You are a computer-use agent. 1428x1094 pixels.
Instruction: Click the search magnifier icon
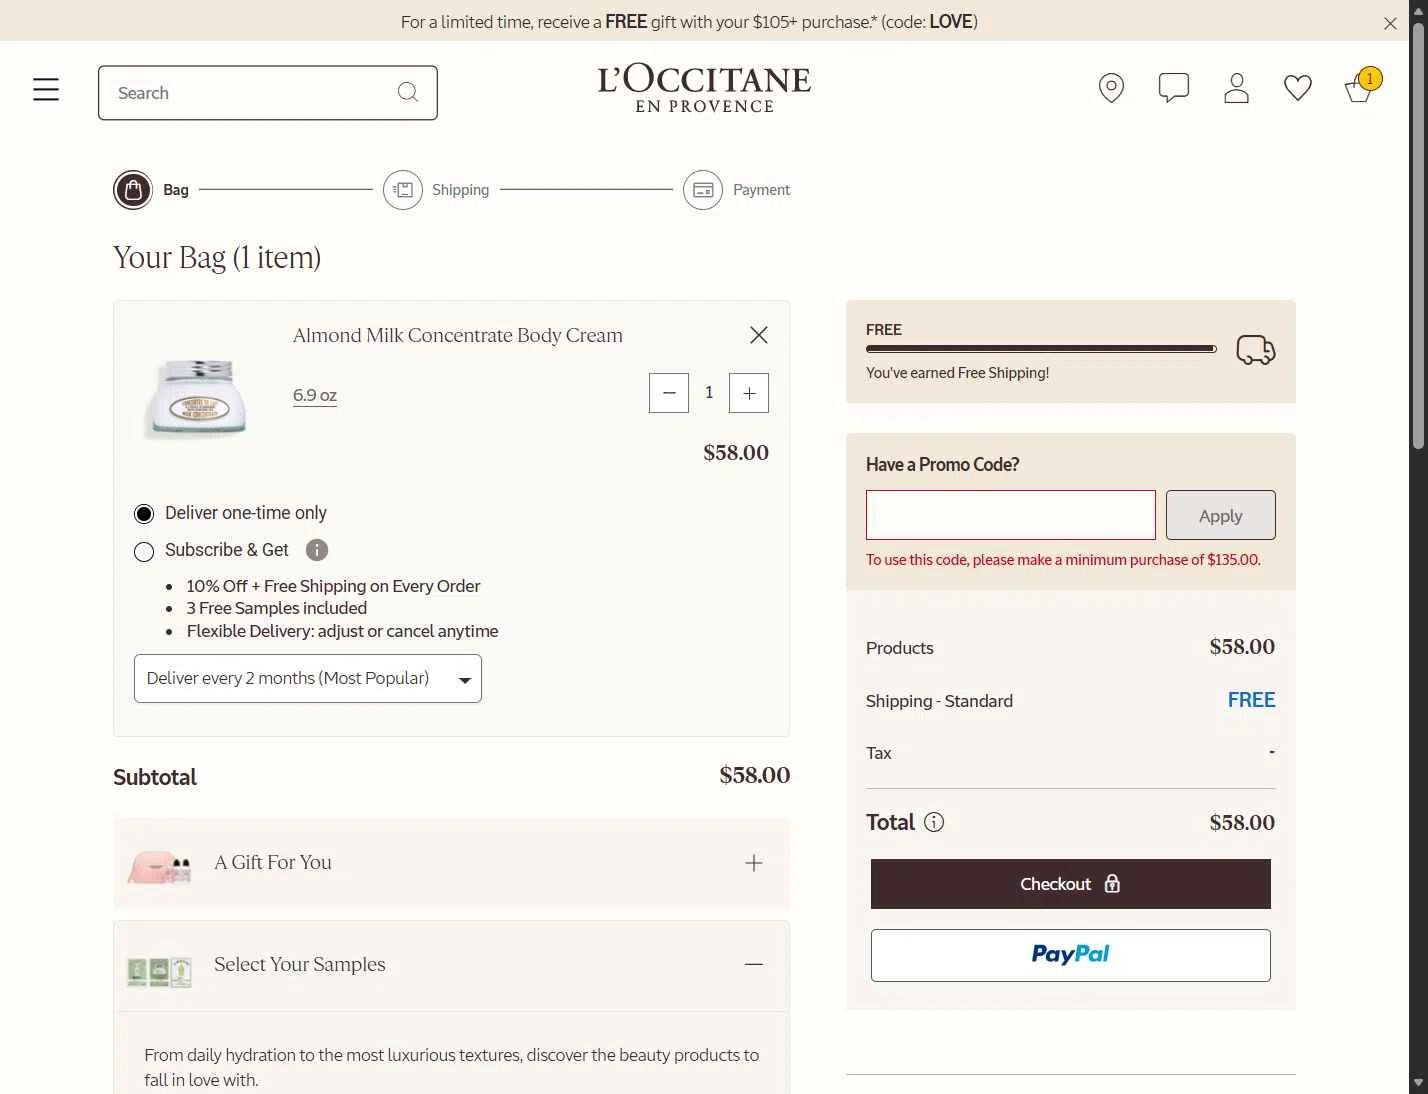[407, 92]
